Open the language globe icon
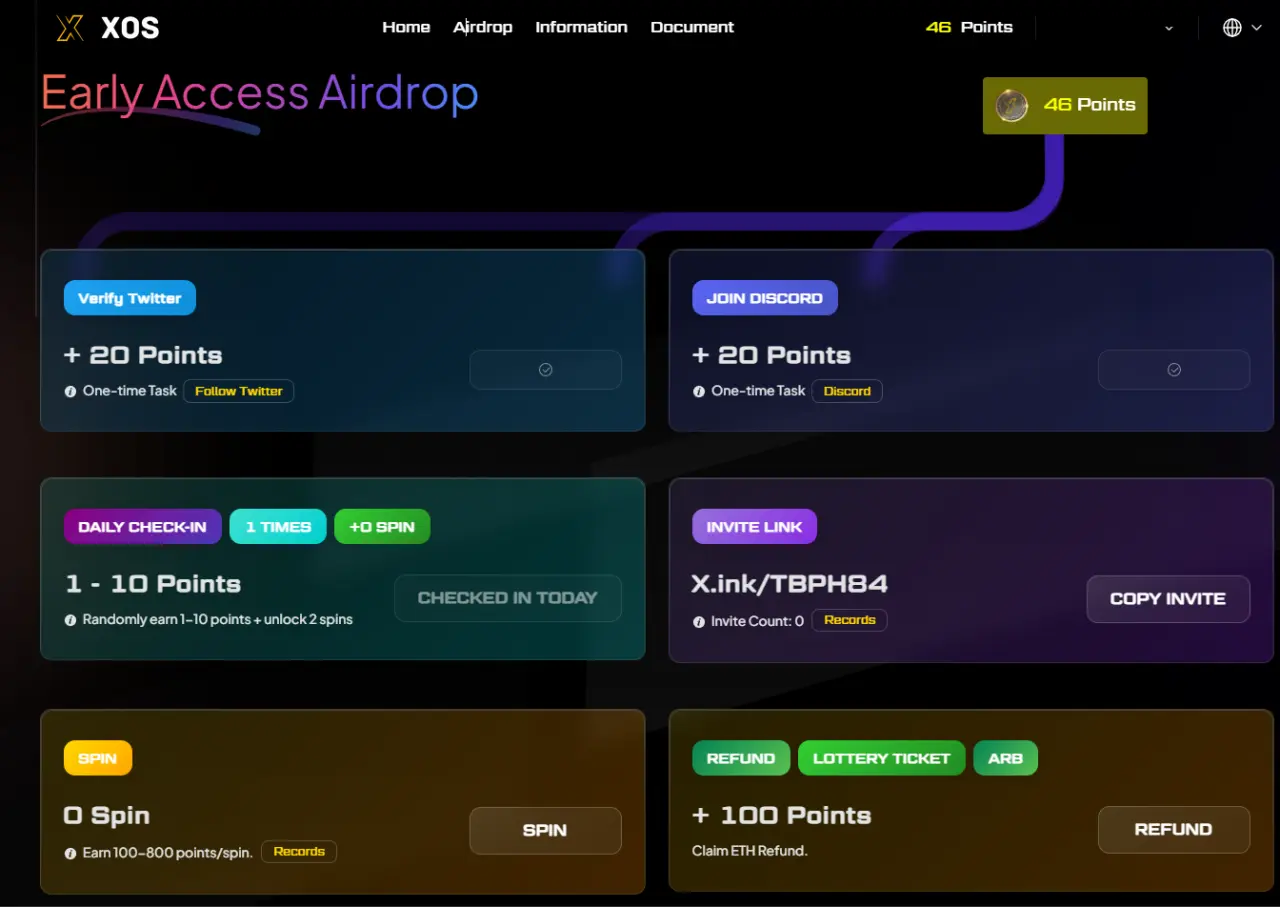Screen dimensions: 1280x907 (x=1232, y=28)
